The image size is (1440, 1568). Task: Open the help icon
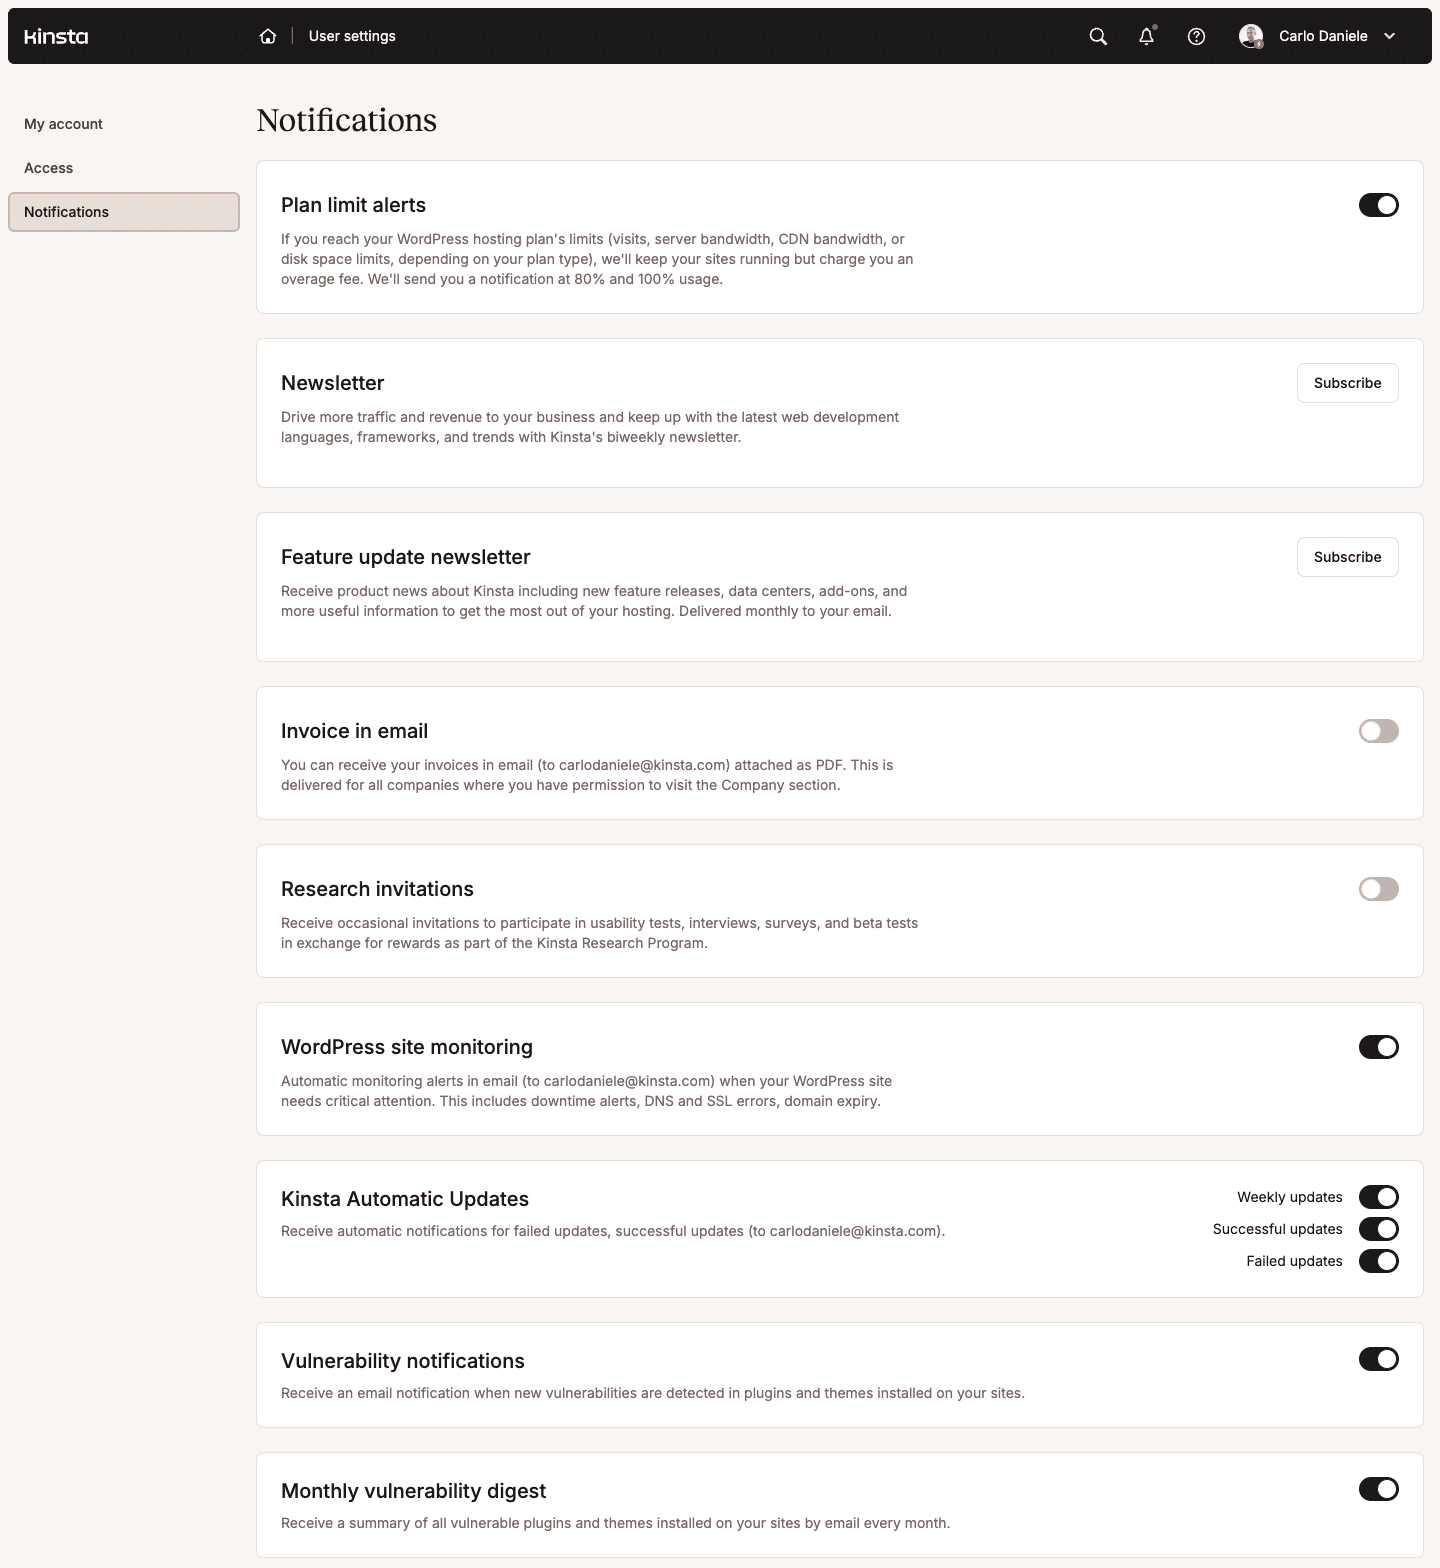[x=1196, y=36]
